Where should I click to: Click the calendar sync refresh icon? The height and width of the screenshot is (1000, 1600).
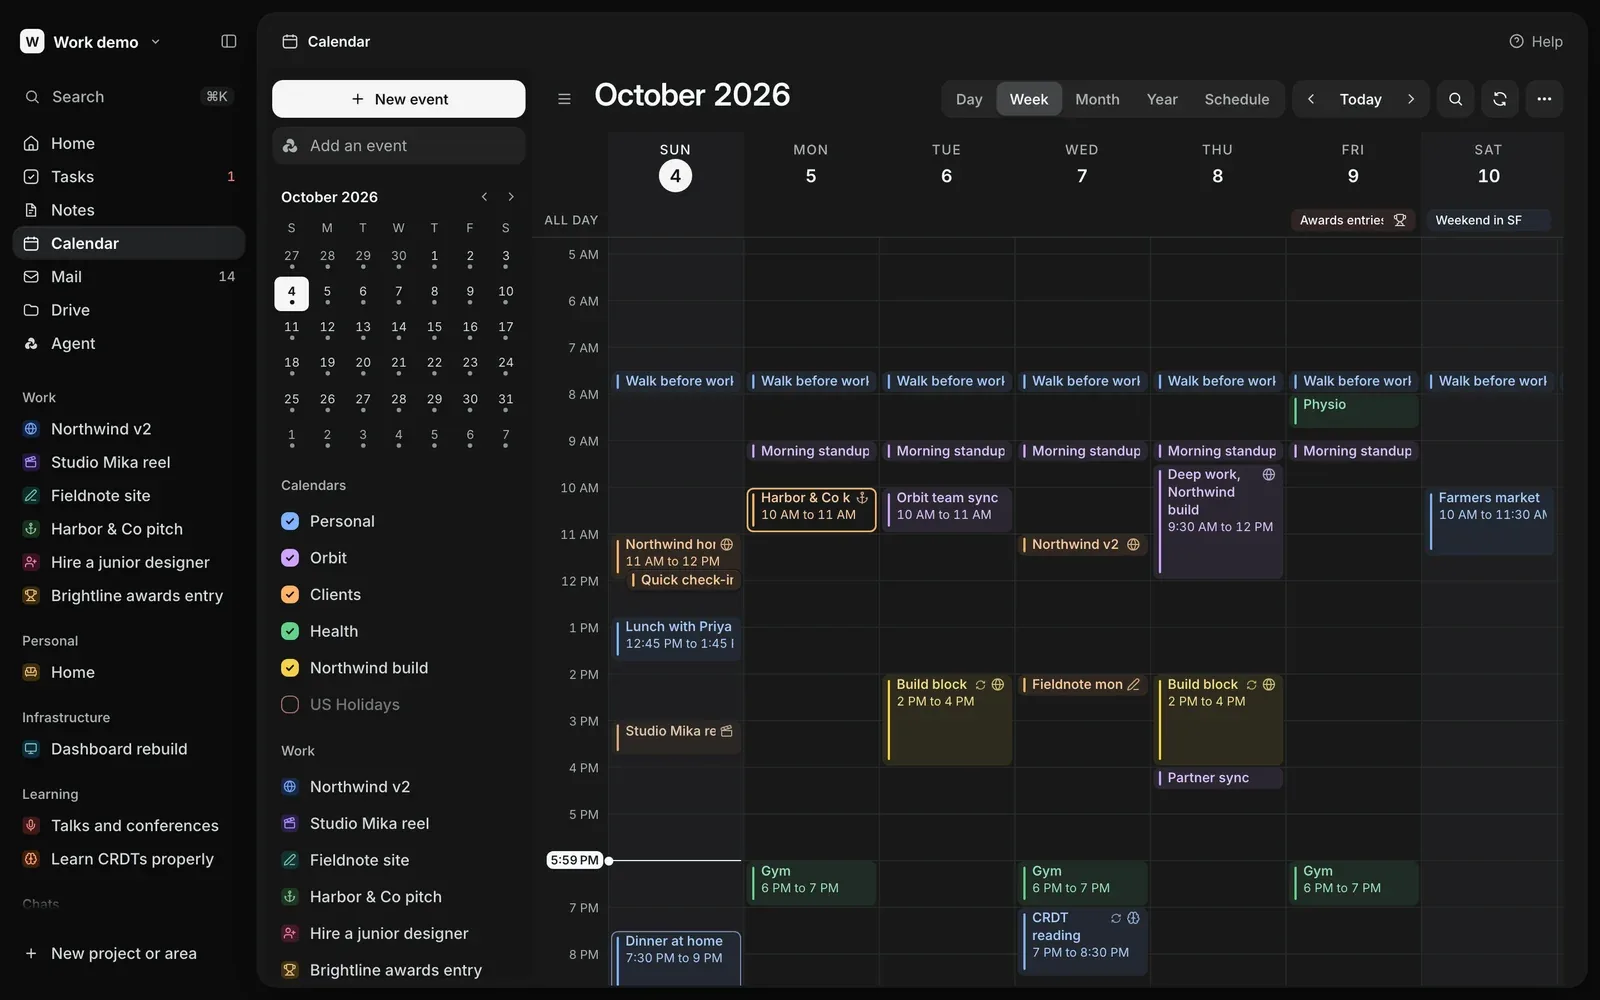click(1500, 99)
